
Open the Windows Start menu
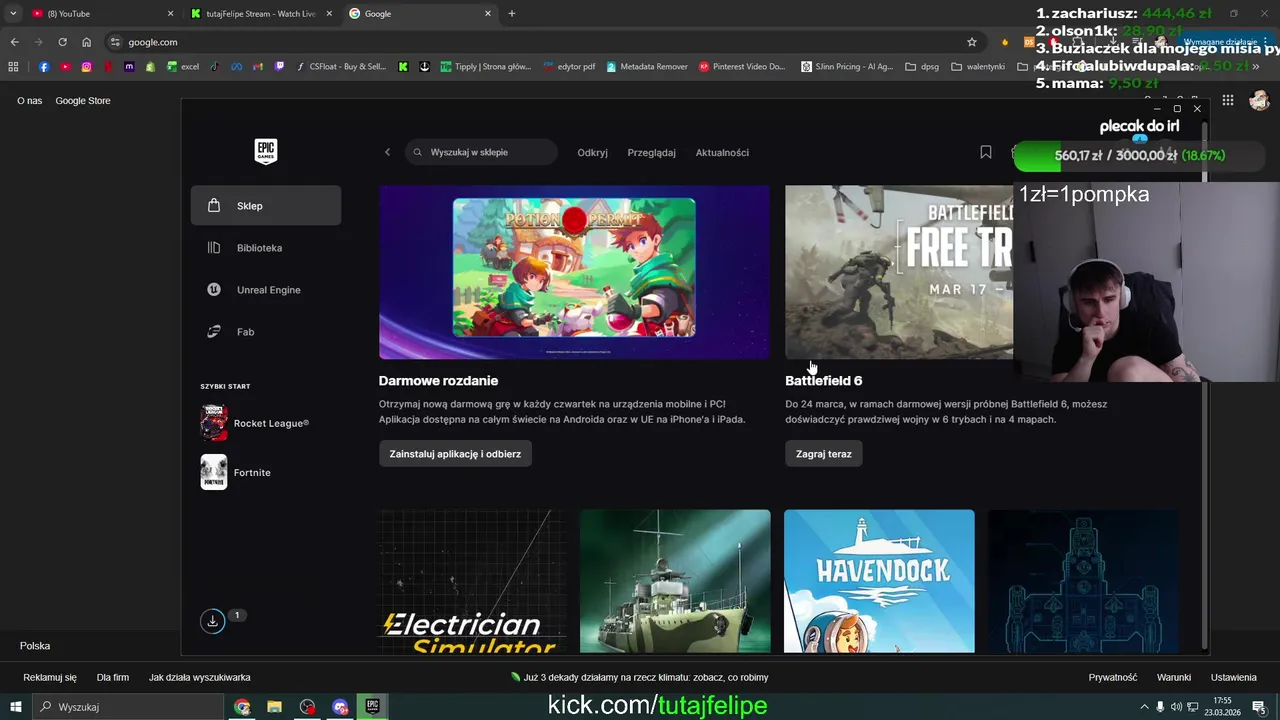point(15,707)
